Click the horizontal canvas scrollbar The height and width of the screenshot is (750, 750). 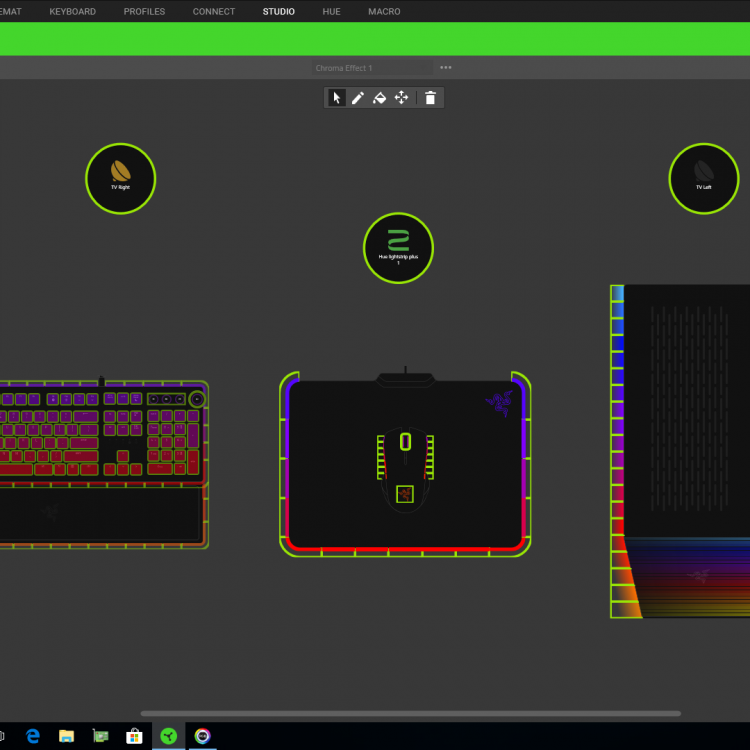(x=410, y=714)
